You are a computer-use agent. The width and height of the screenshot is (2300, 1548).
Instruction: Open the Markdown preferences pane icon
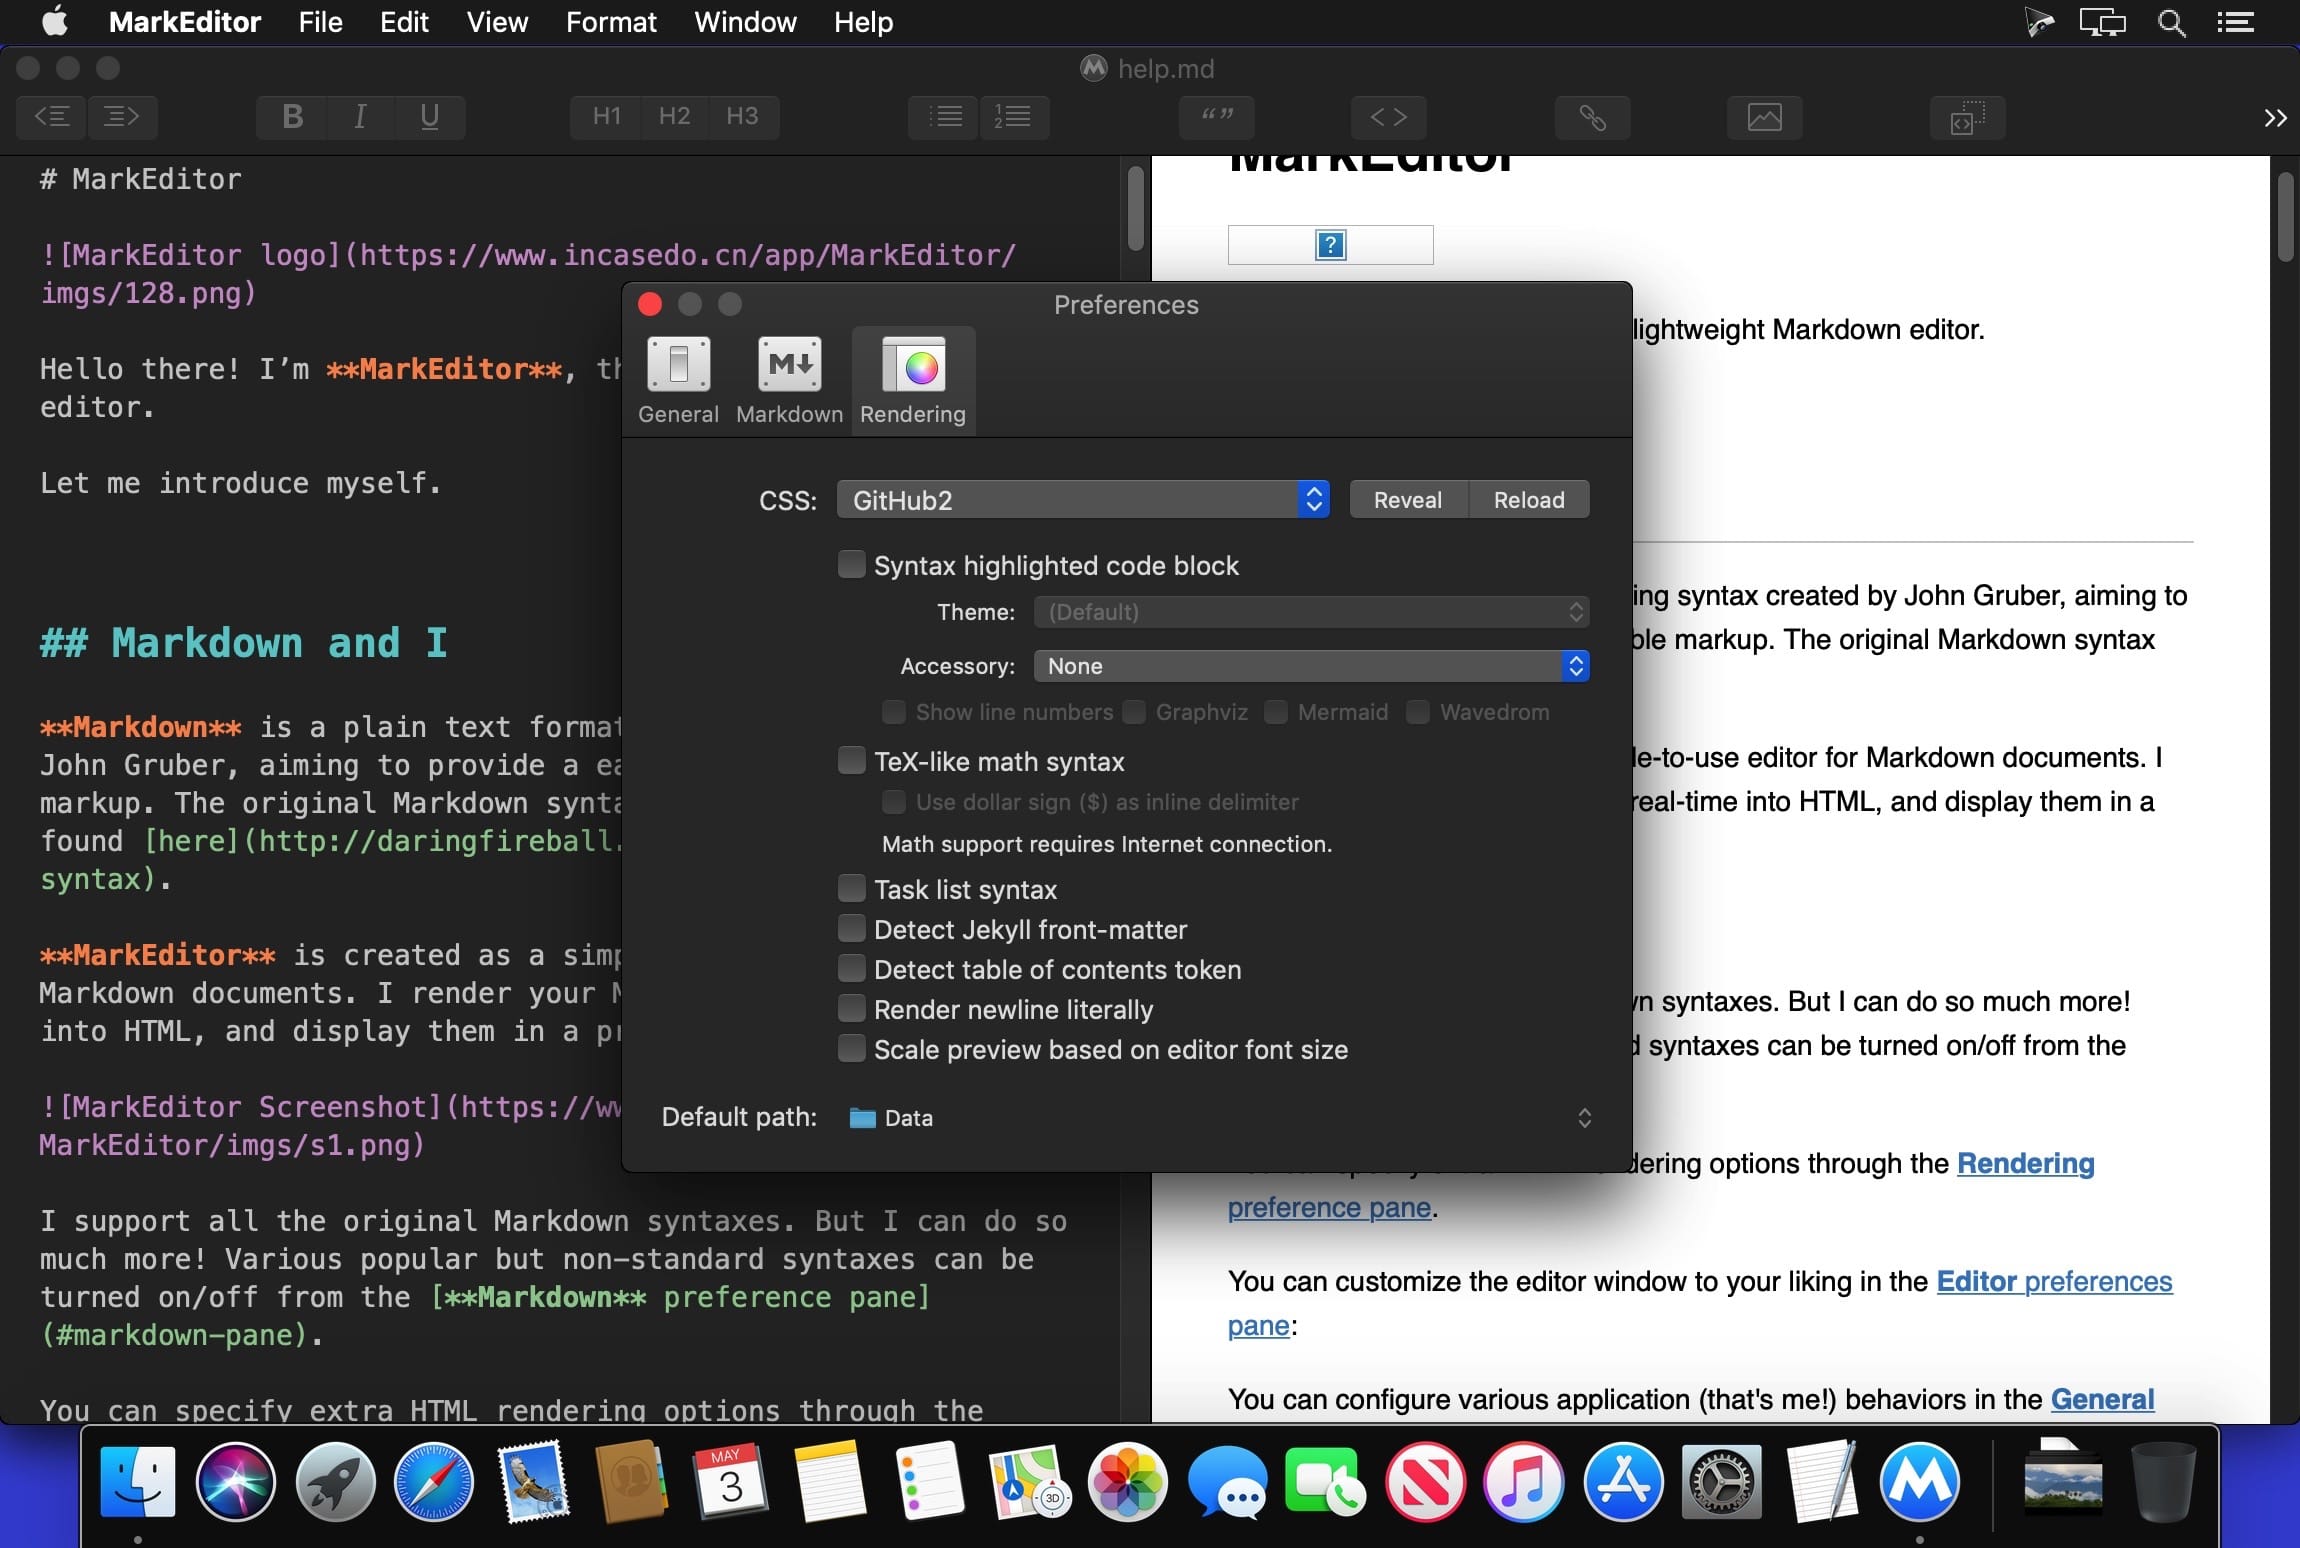(790, 381)
